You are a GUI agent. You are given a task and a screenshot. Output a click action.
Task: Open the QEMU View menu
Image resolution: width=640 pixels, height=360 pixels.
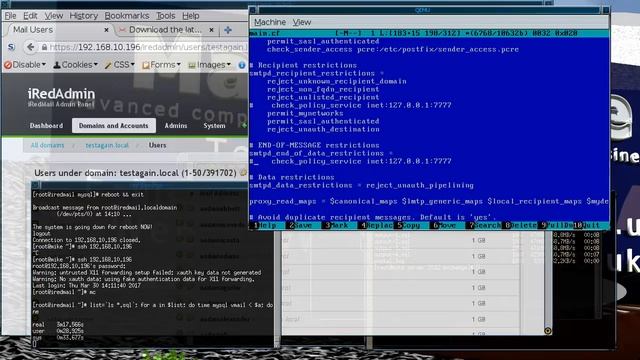pyautogui.click(x=302, y=22)
